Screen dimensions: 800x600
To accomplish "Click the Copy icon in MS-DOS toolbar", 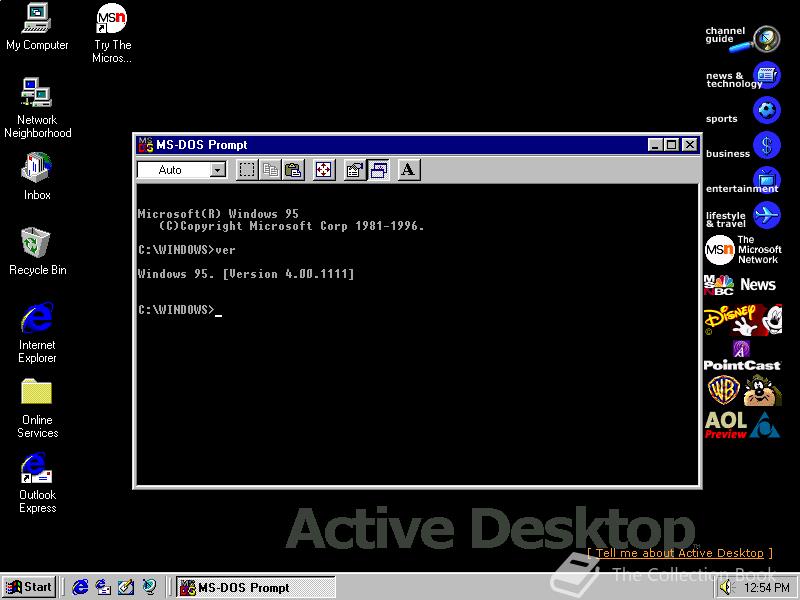I will click(270, 170).
